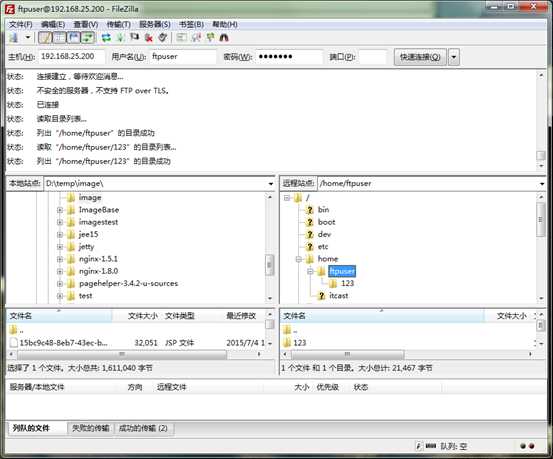Open the 书签(B) menu
Screen dimensions: 553x459
pyautogui.click(x=192, y=24)
